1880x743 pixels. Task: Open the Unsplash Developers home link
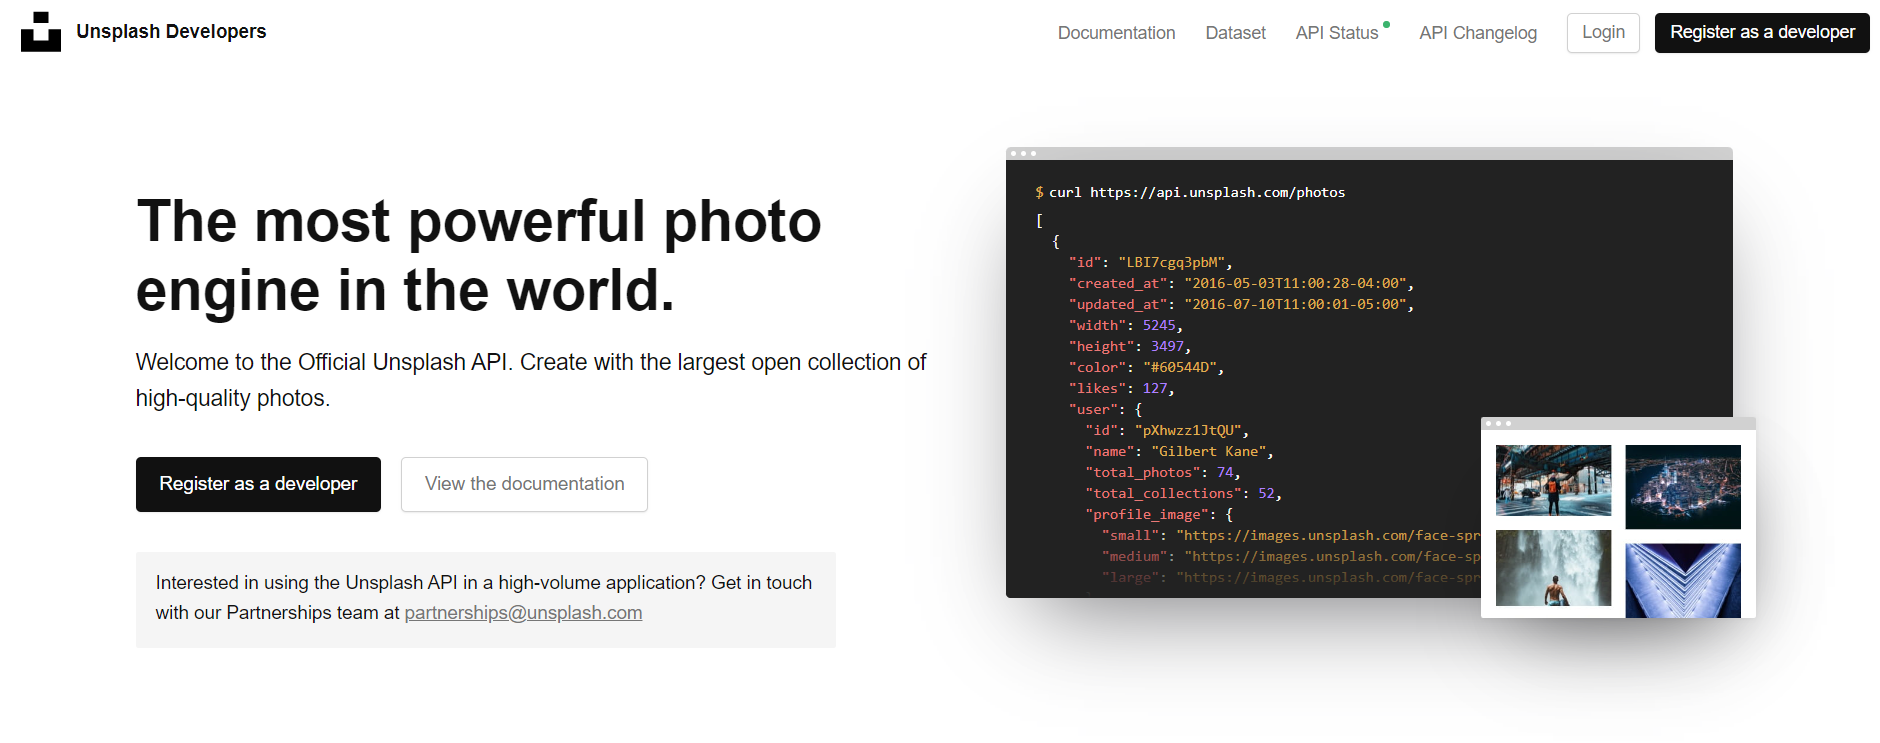tap(171, 32)
